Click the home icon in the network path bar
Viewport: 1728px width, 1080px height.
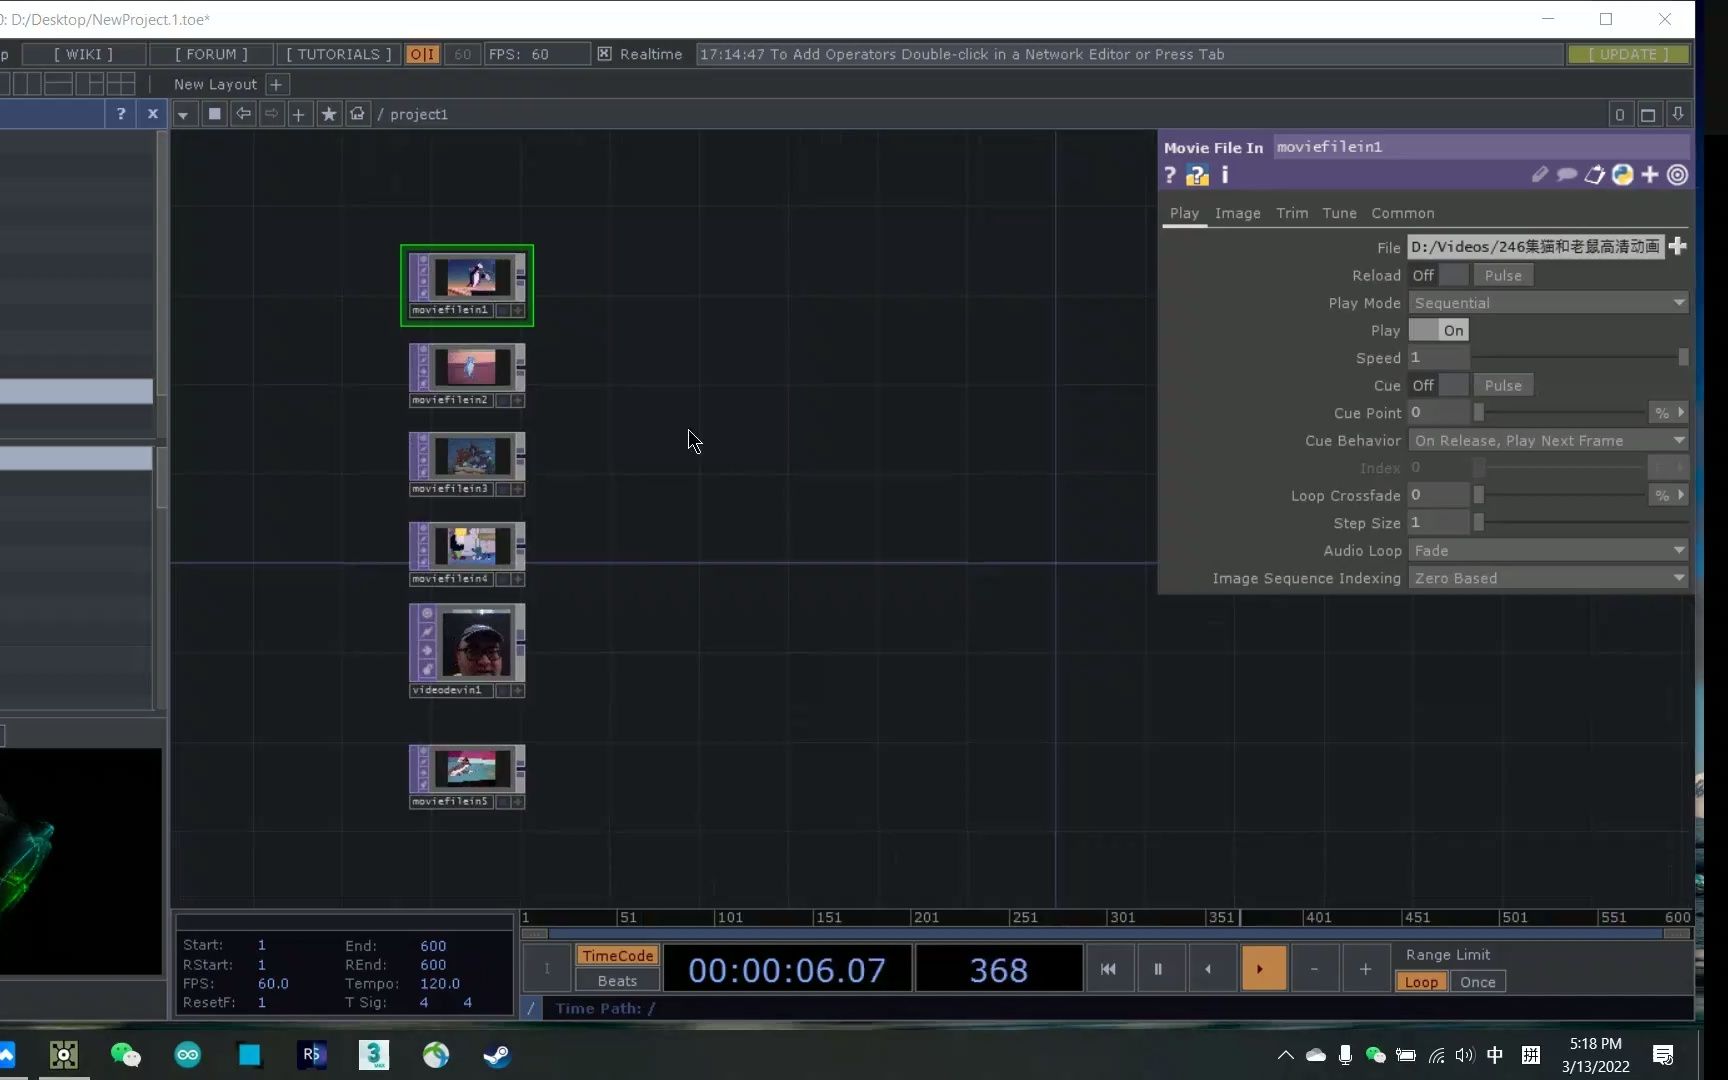357,114
